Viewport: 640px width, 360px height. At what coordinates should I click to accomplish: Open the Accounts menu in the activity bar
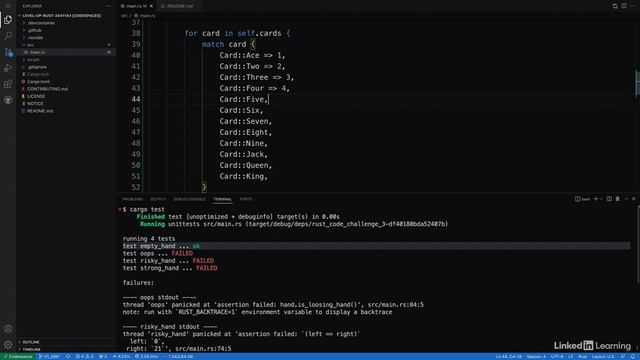pos(8,329)
